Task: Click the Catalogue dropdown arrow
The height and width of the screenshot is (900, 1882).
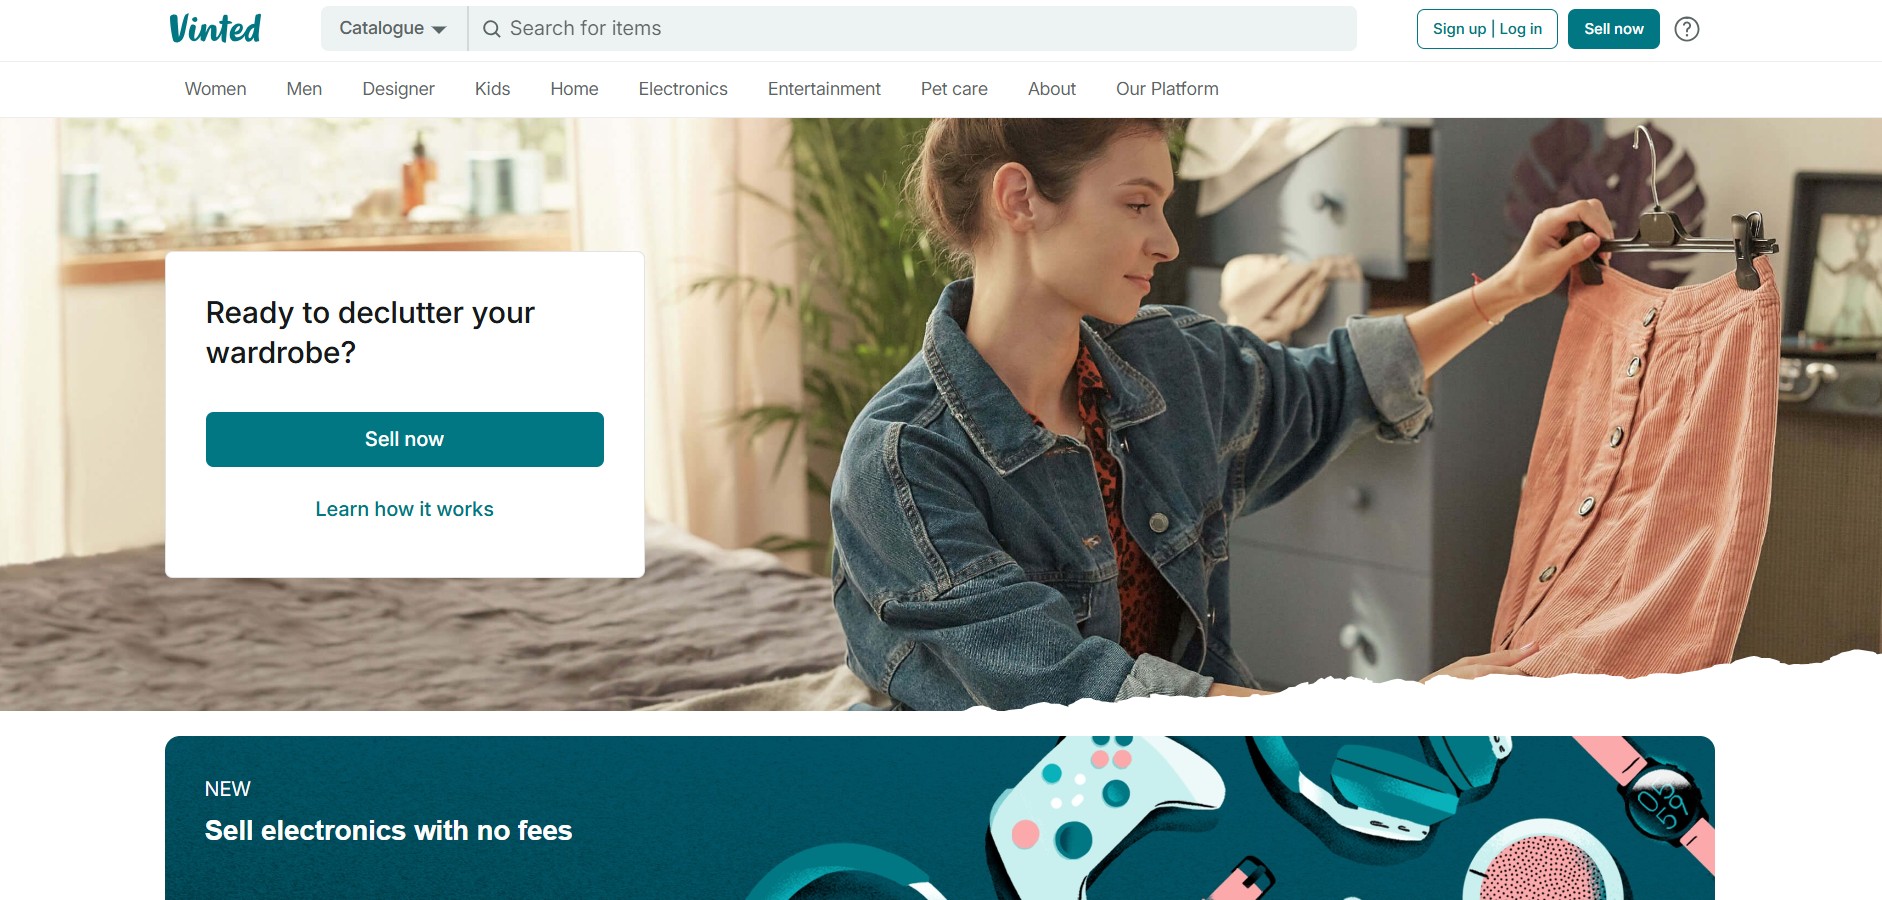Action: (438, 30)
